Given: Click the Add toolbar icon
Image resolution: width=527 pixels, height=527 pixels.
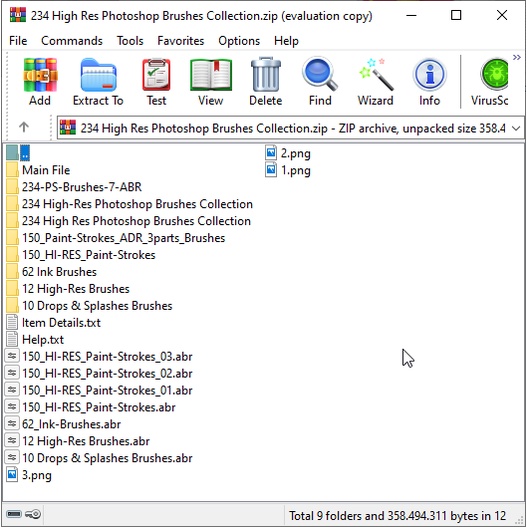Looking at the screenshot, I should 40,75.
